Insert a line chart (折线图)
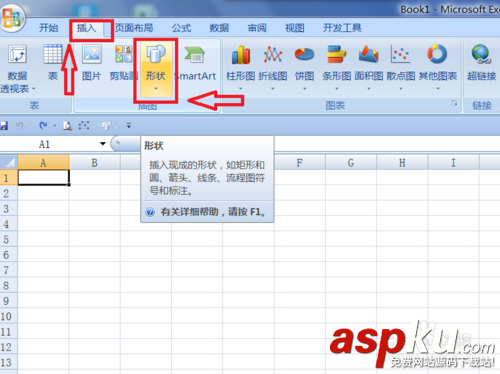Image resolution: width=500 pixels, height=374 pixels. click(x=273, y=62)
